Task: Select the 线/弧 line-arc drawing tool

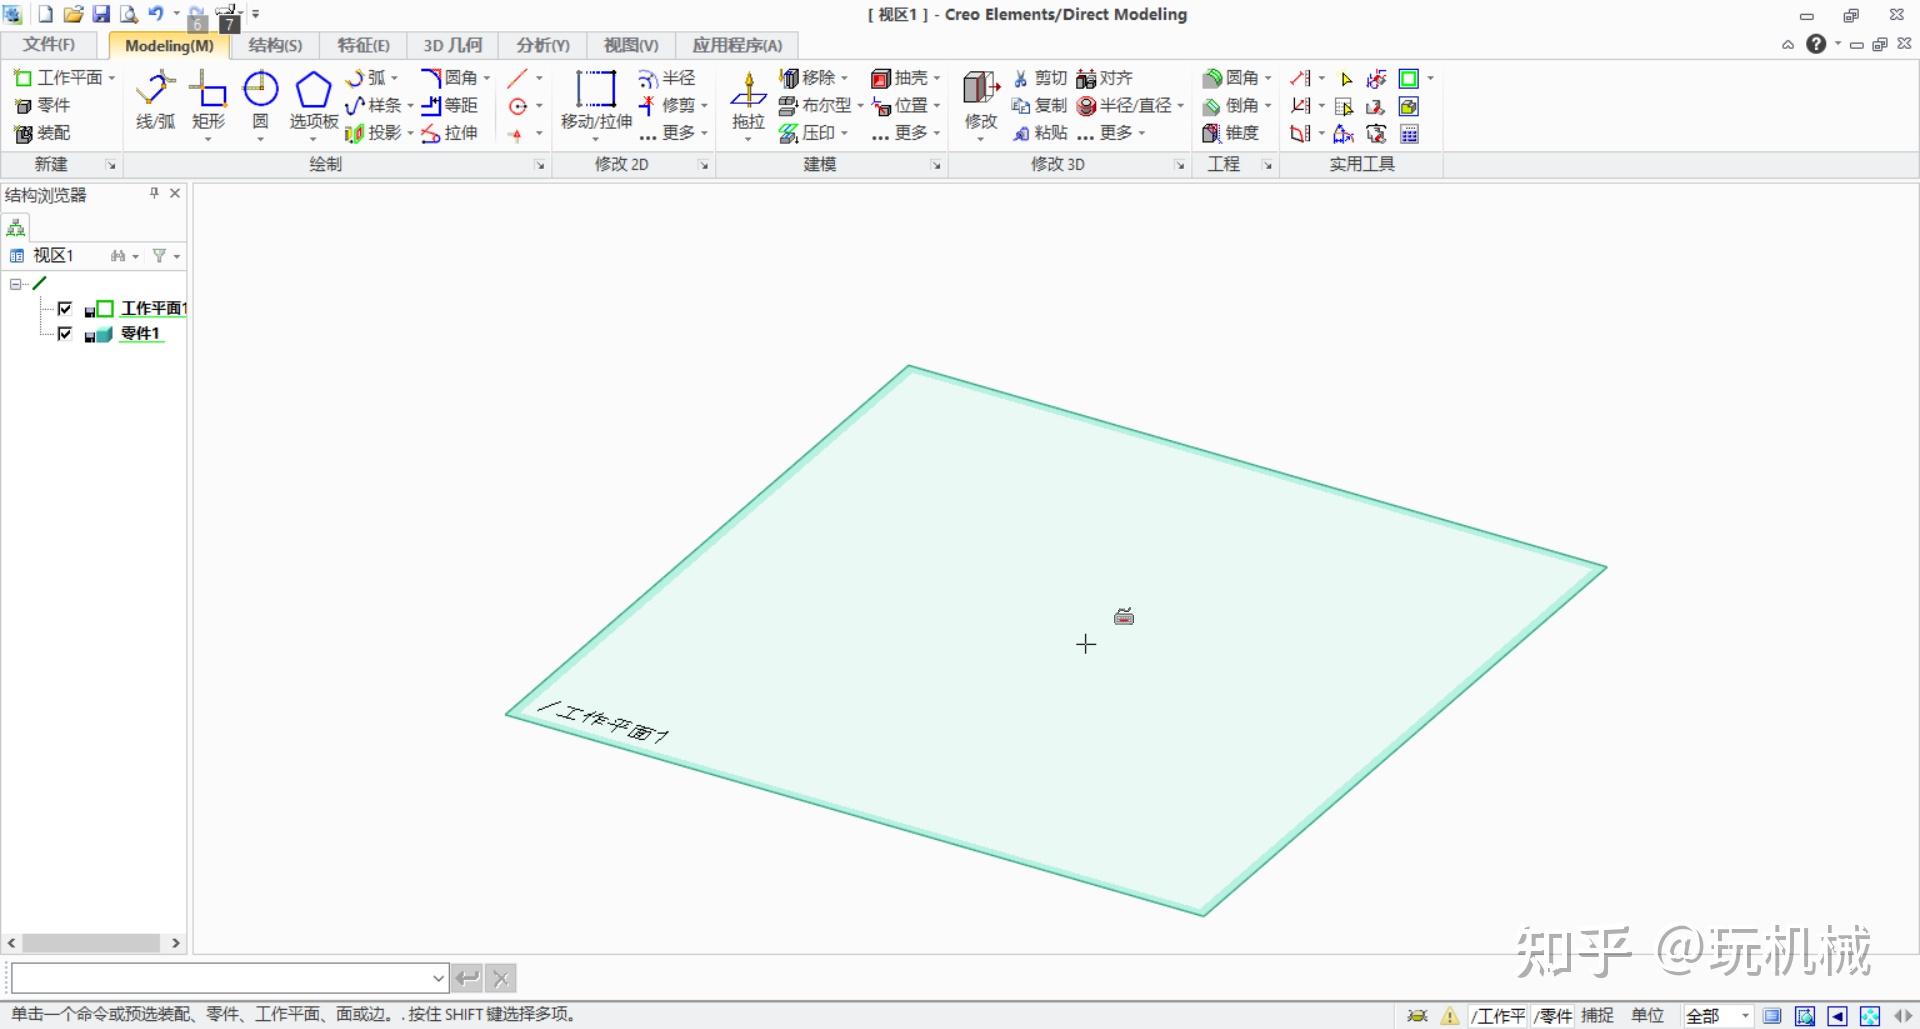Action: (155, 100)
